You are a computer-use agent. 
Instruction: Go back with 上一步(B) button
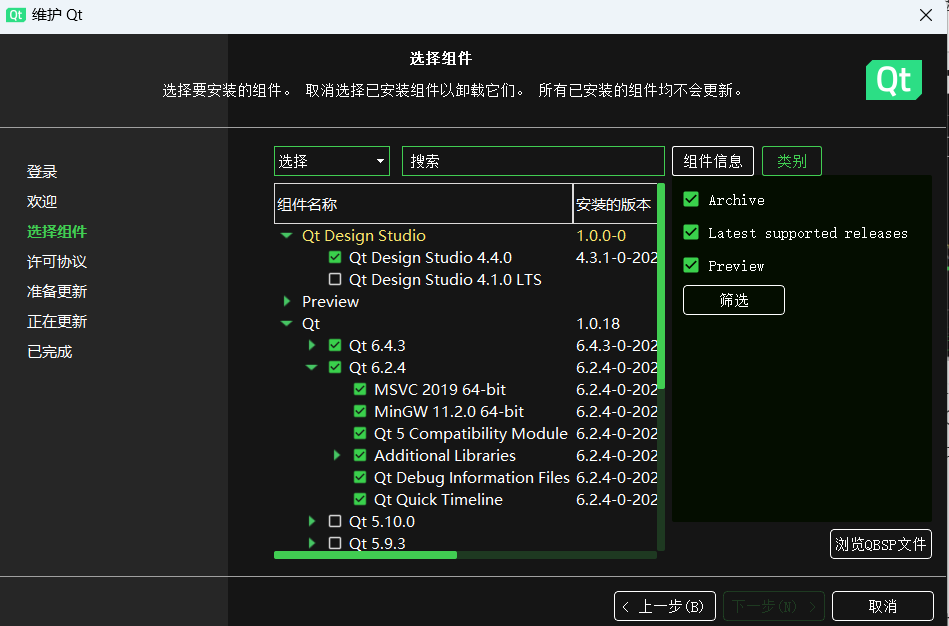tap(665, 606)
